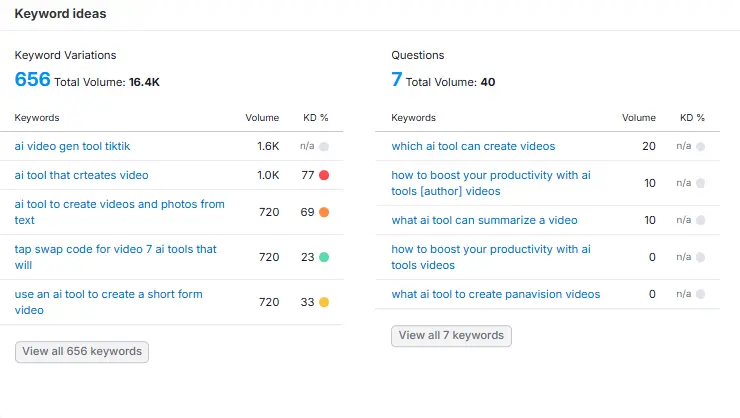Click the orange KD dot next to 69
This screenshot has height=418, width=740.
pos(324,212)
